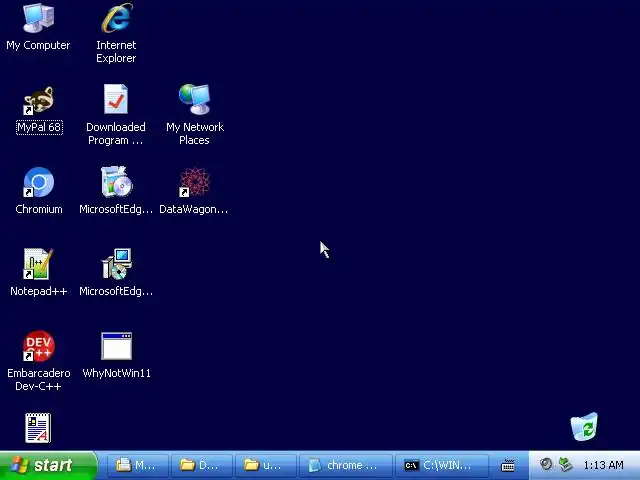
Task: Click the volume speaker tray icon
Action: point(546,464)
